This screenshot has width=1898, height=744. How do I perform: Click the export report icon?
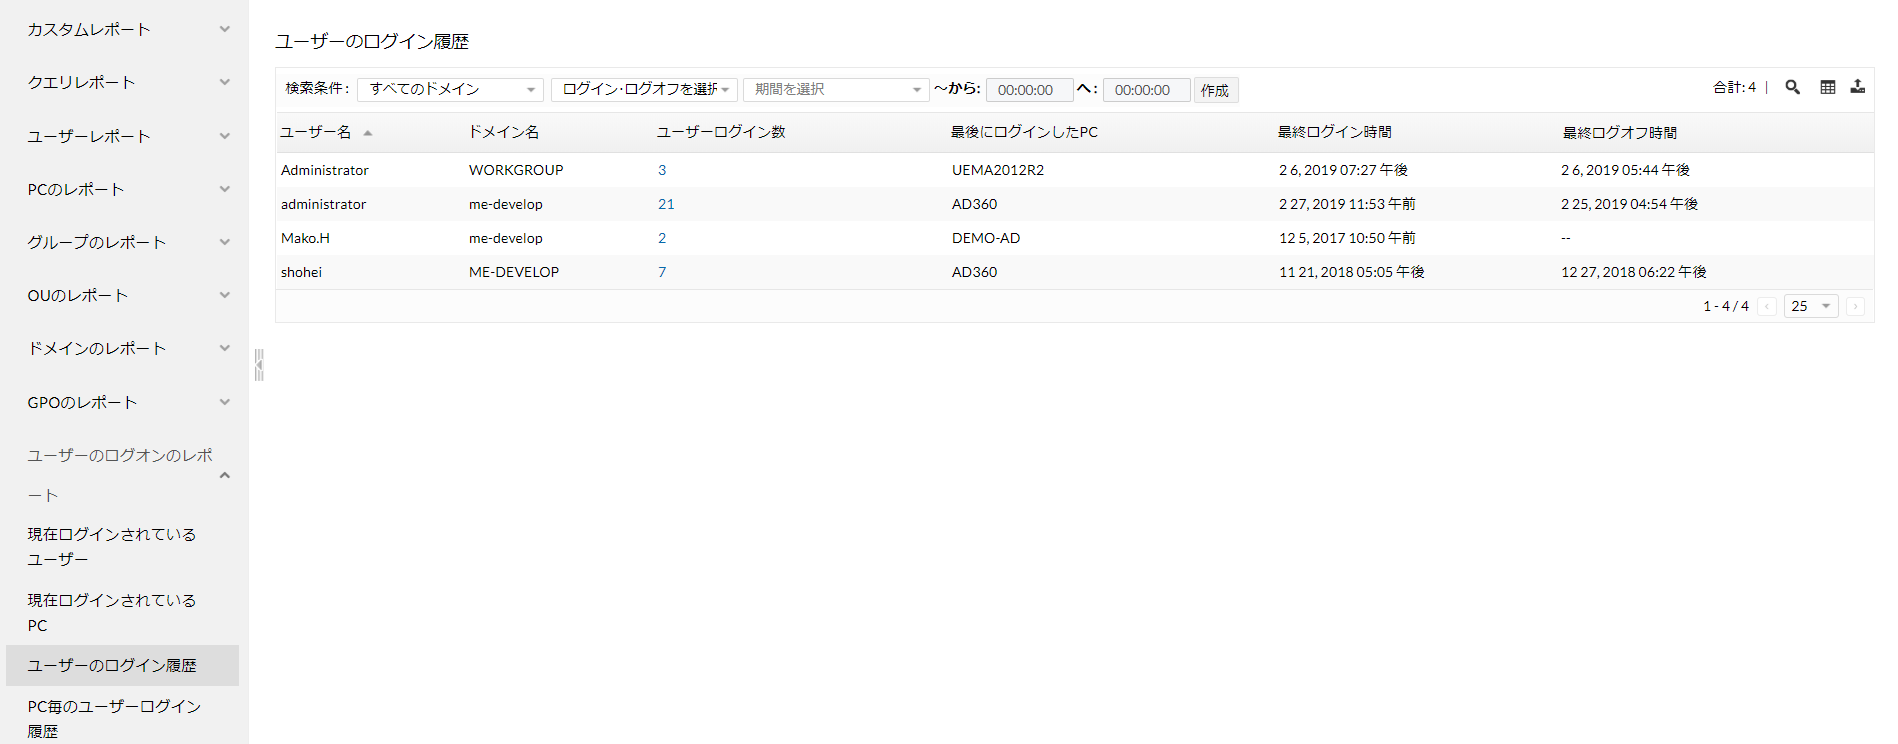[x=1858, y=87]
